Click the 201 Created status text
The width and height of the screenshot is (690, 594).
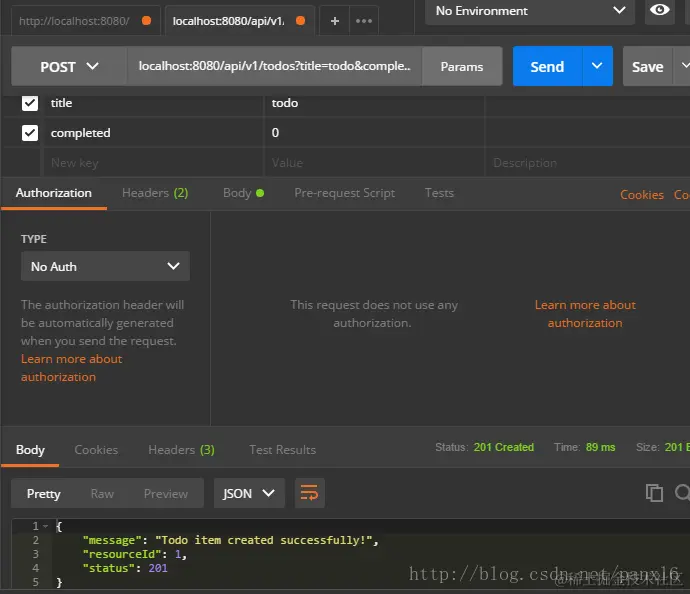point(503,447)
